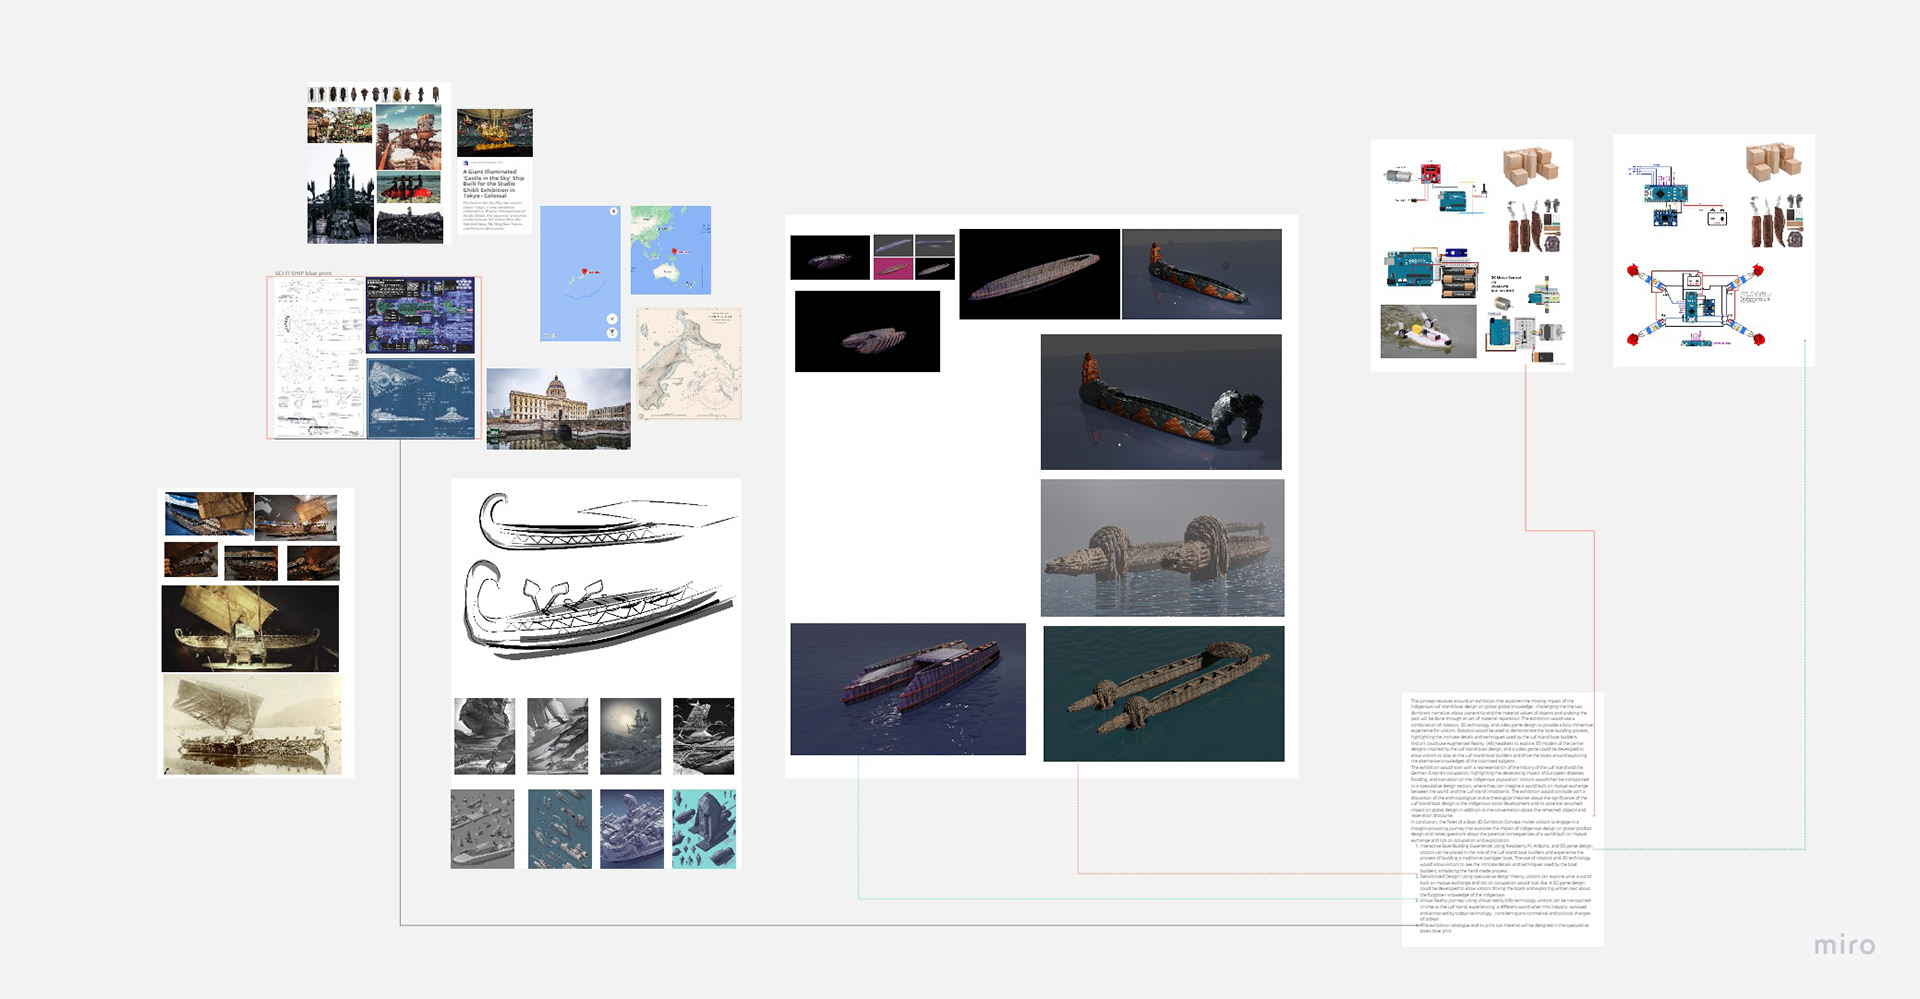Select the photo of paddlers in a red canoe
This screenshot has height=999, width=1920.
[409, 188]
